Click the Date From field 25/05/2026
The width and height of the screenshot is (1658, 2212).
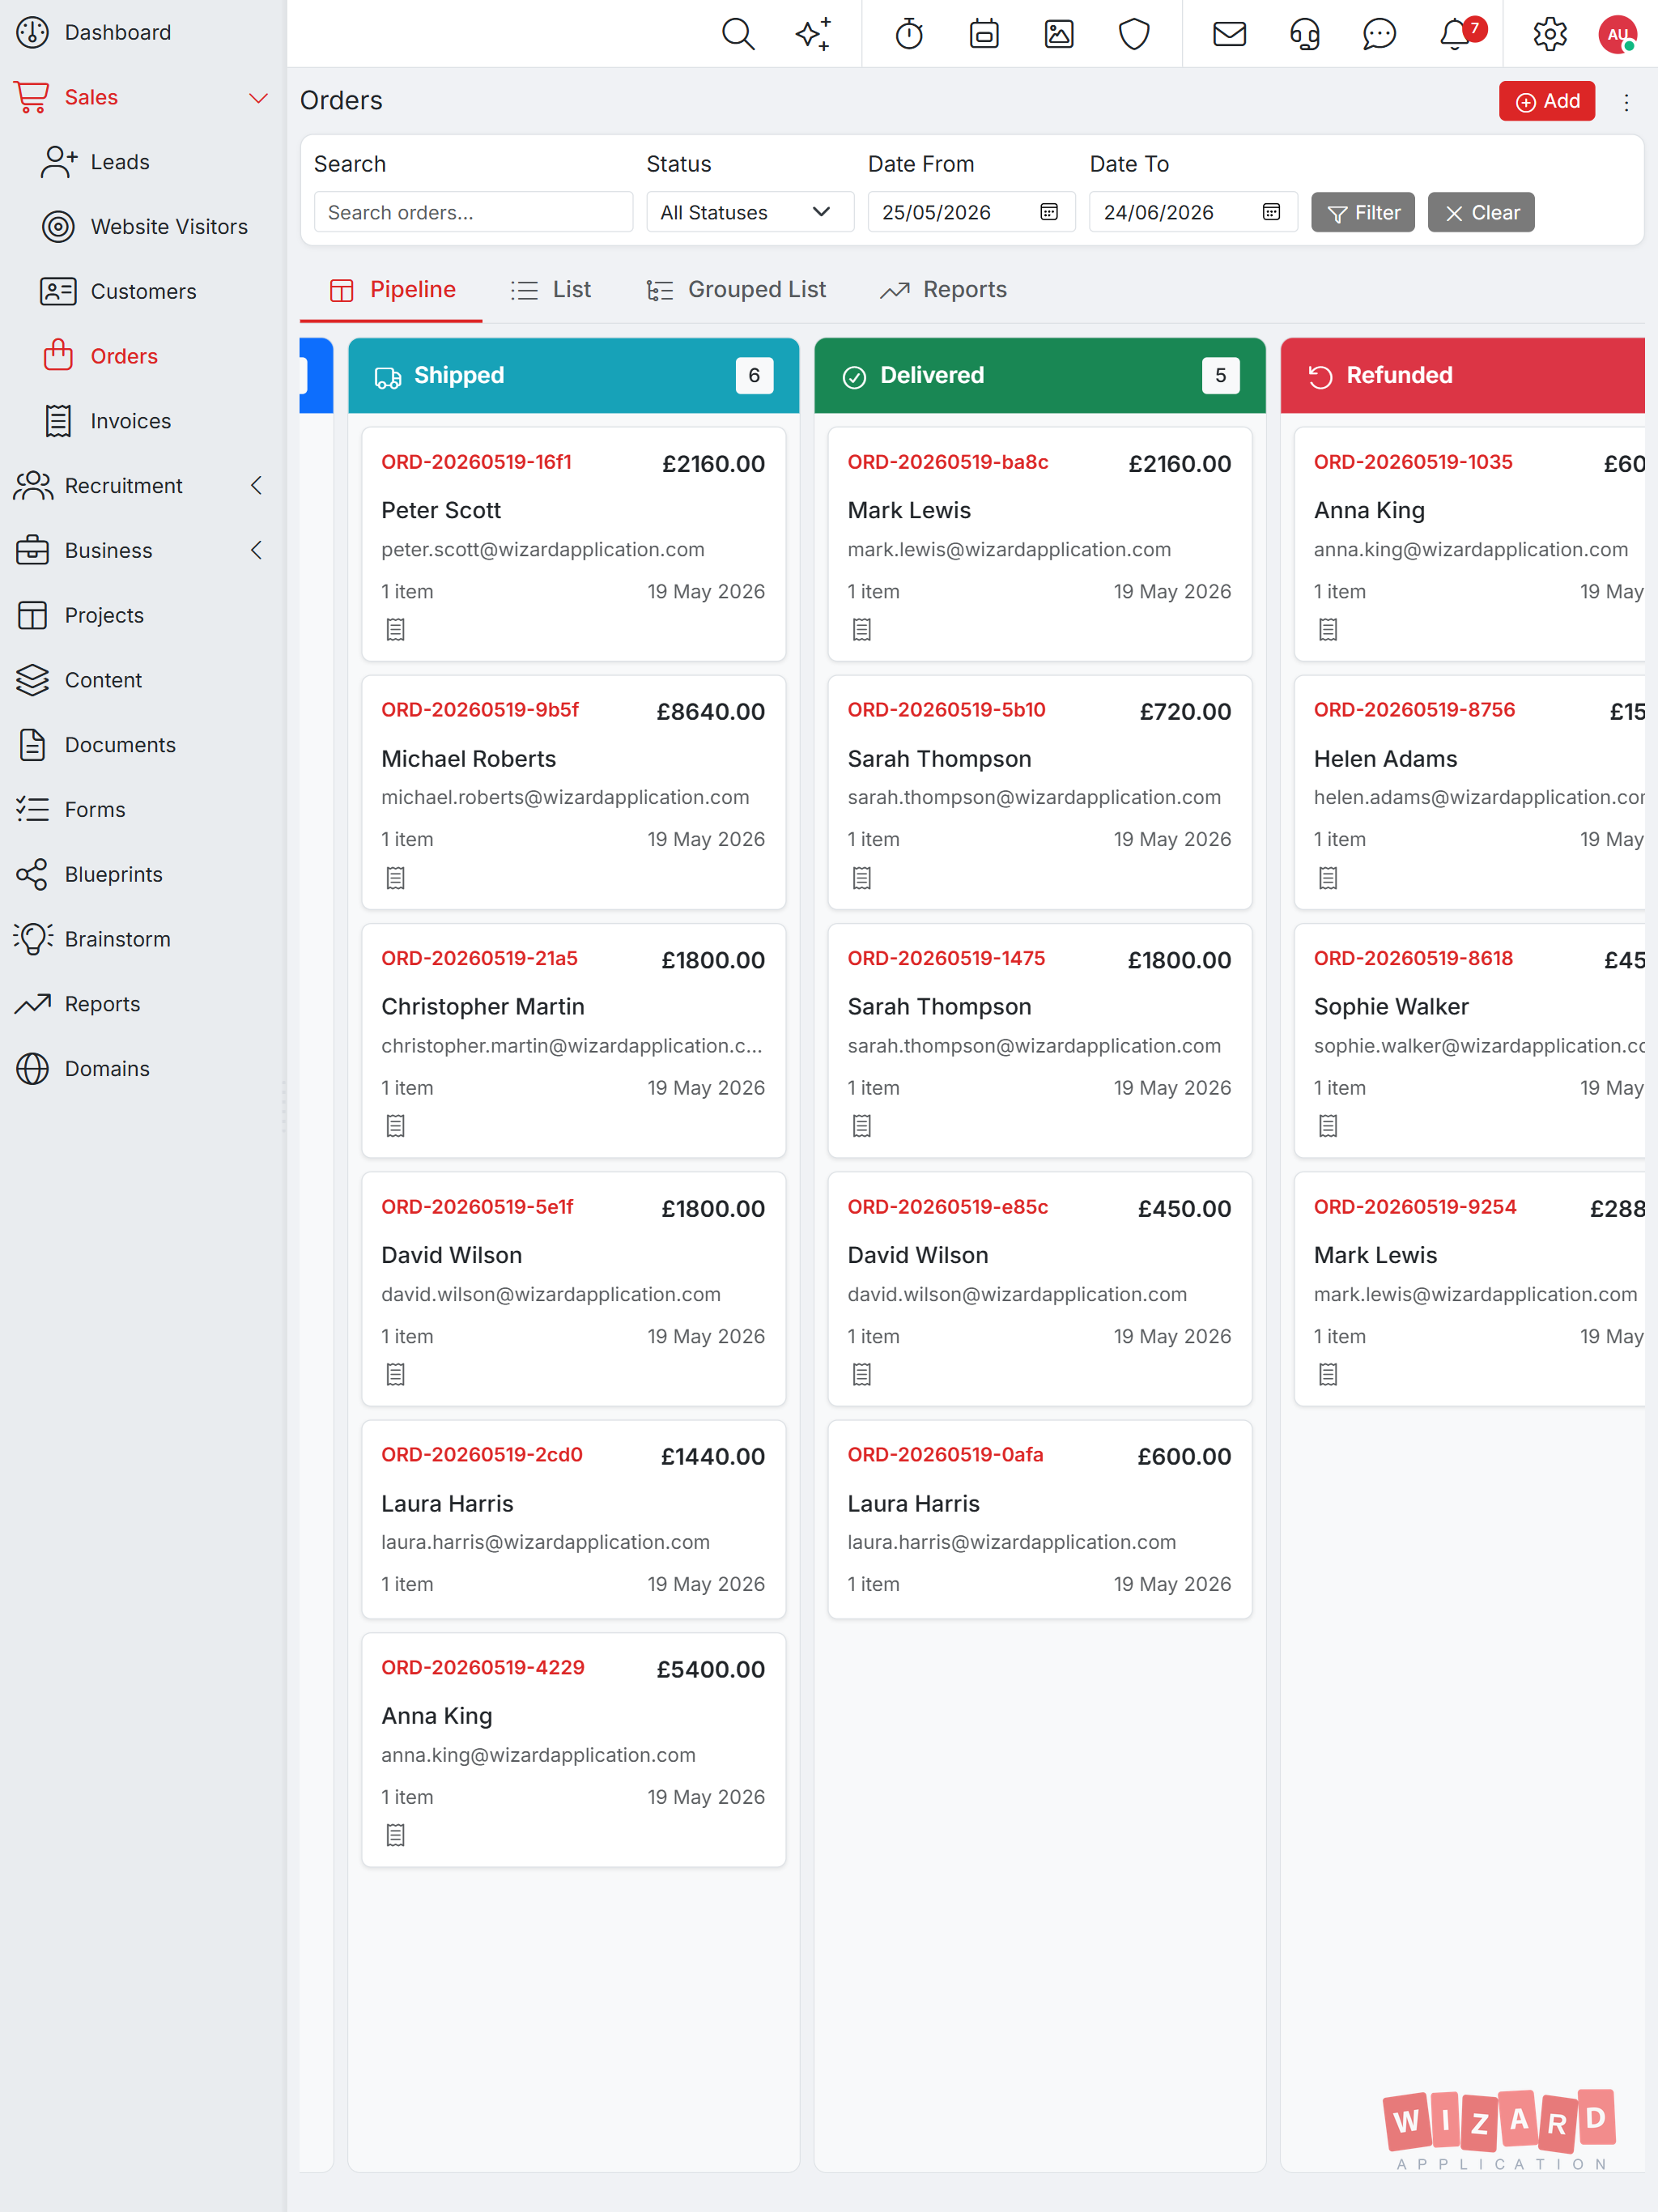click(971, 212)
